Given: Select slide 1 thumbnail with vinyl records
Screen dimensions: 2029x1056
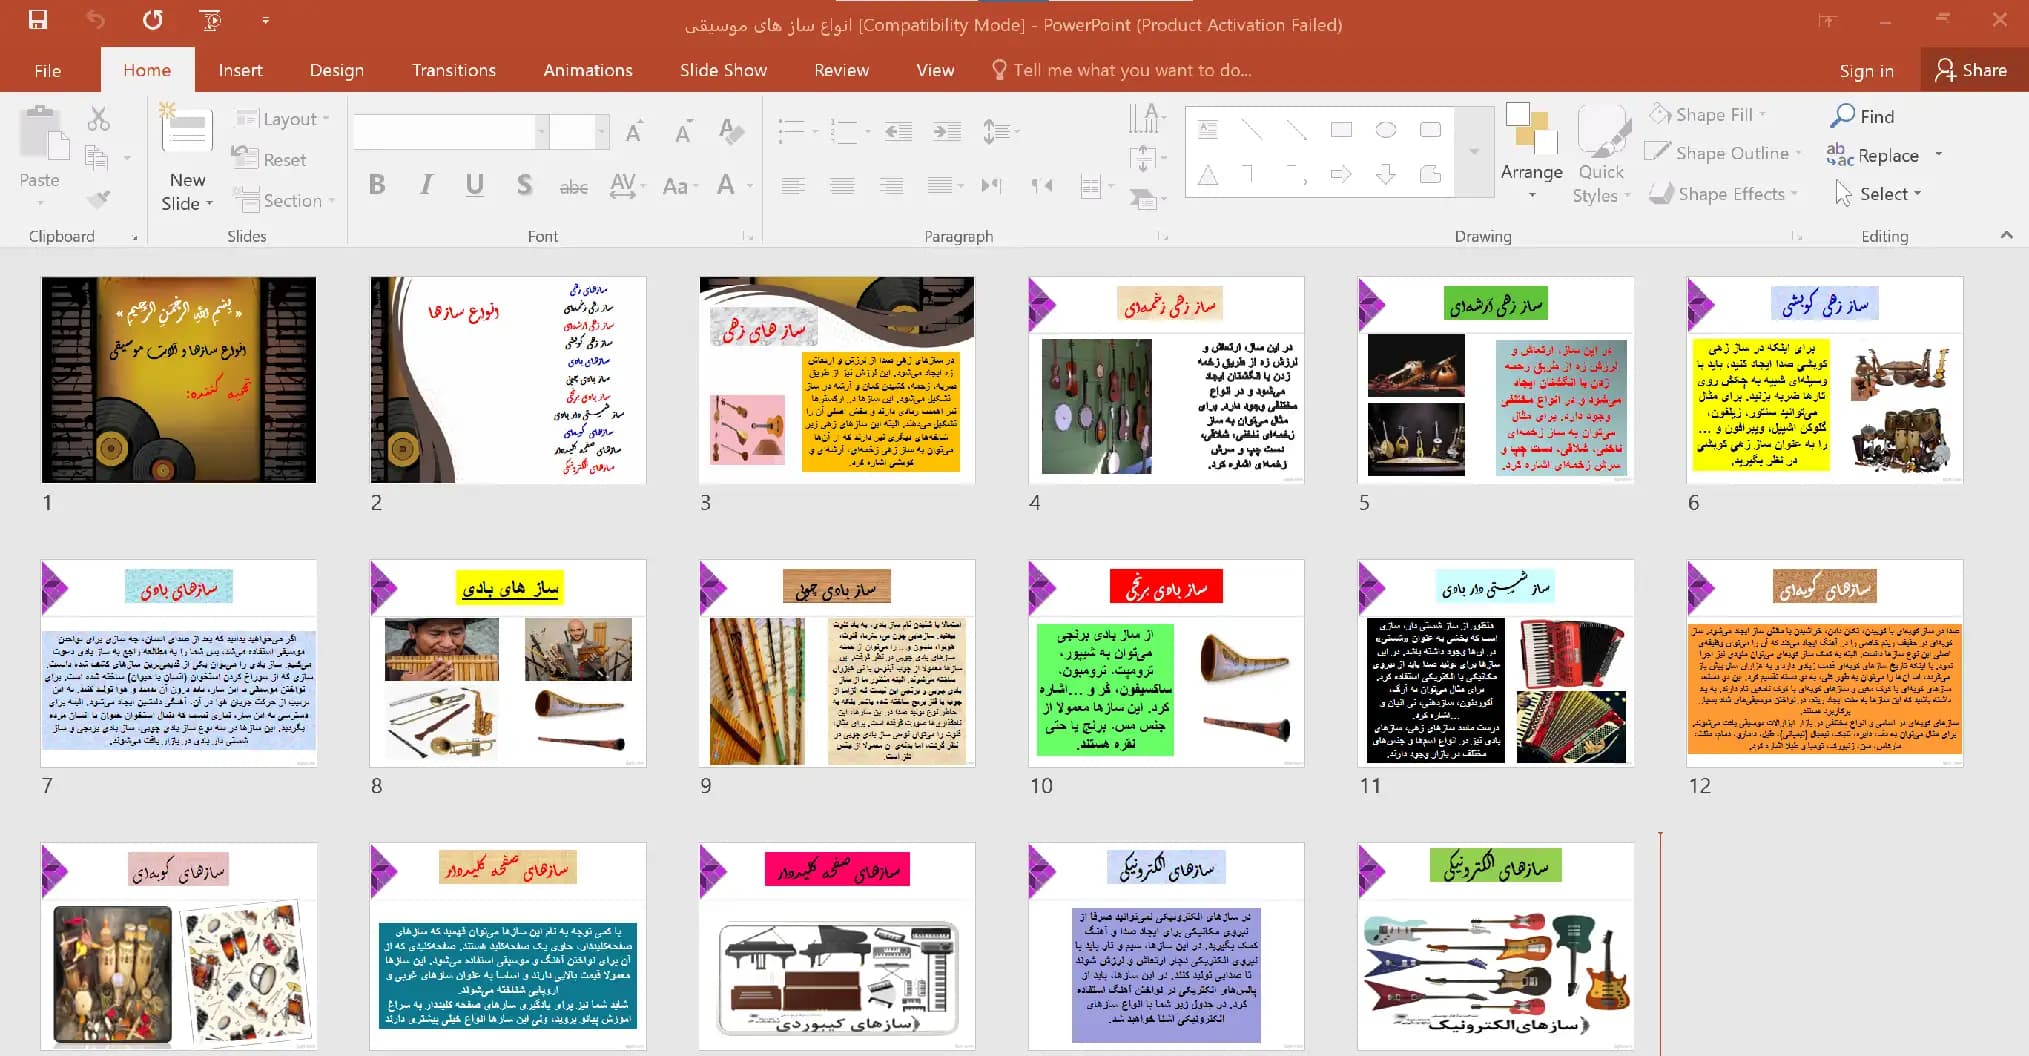Looking at the screenshot, I should point(179,380).
